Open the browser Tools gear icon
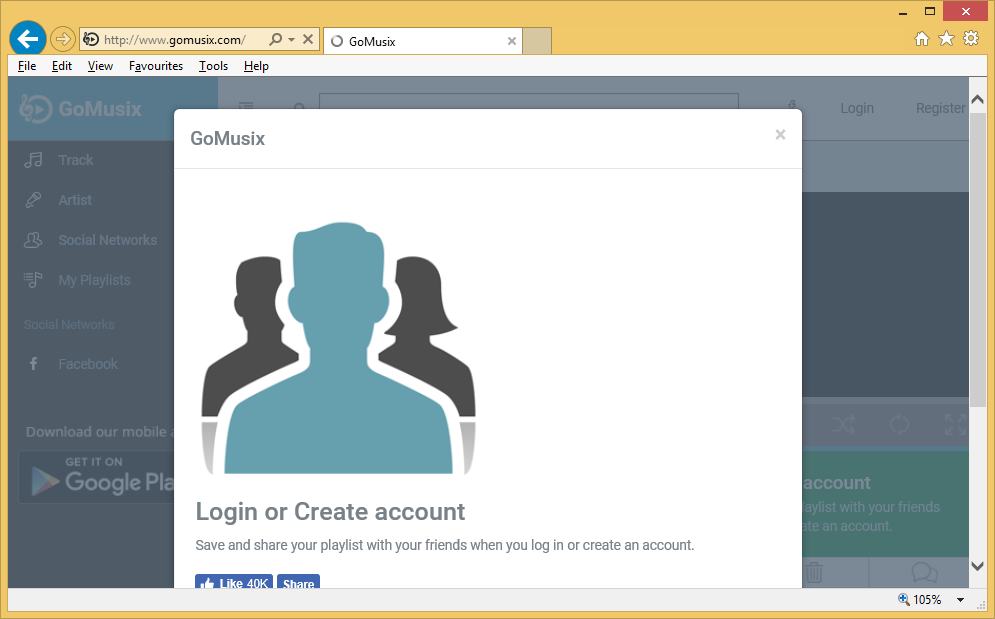Screen dimensions: 995x619 [x=971, y=39]
